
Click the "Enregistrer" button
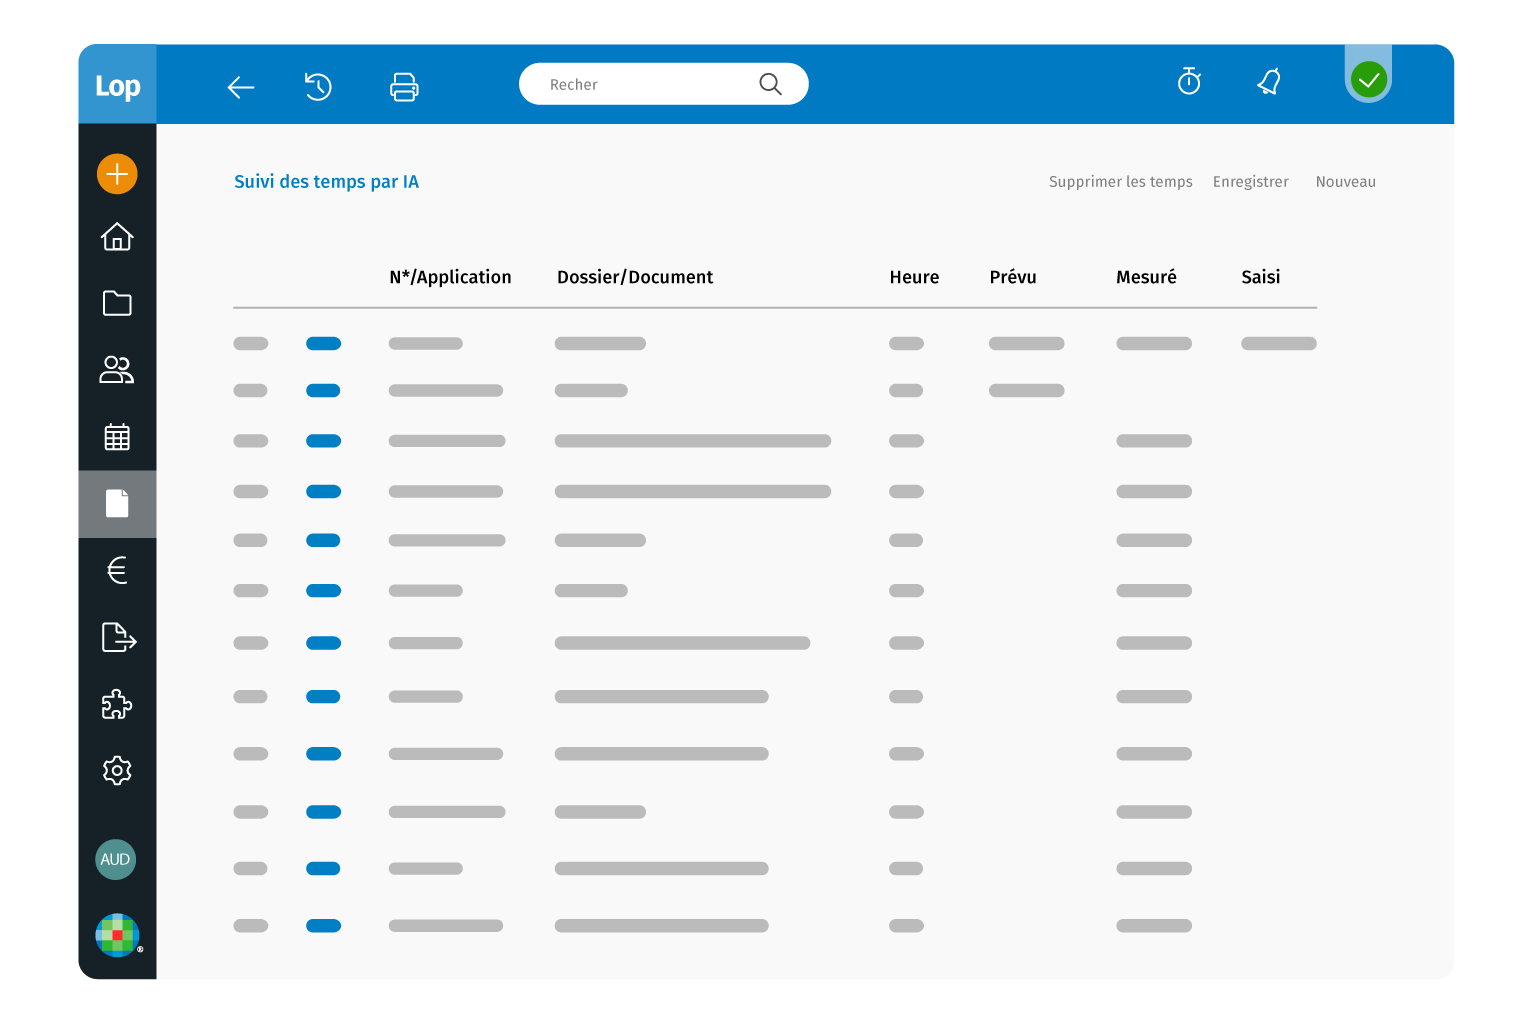click(1250, 182)
